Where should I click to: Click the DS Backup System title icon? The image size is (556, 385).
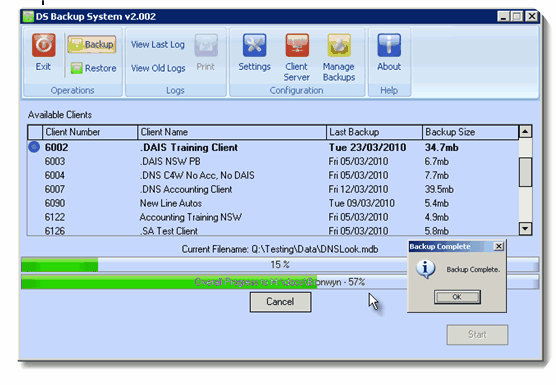click(28, 17)
